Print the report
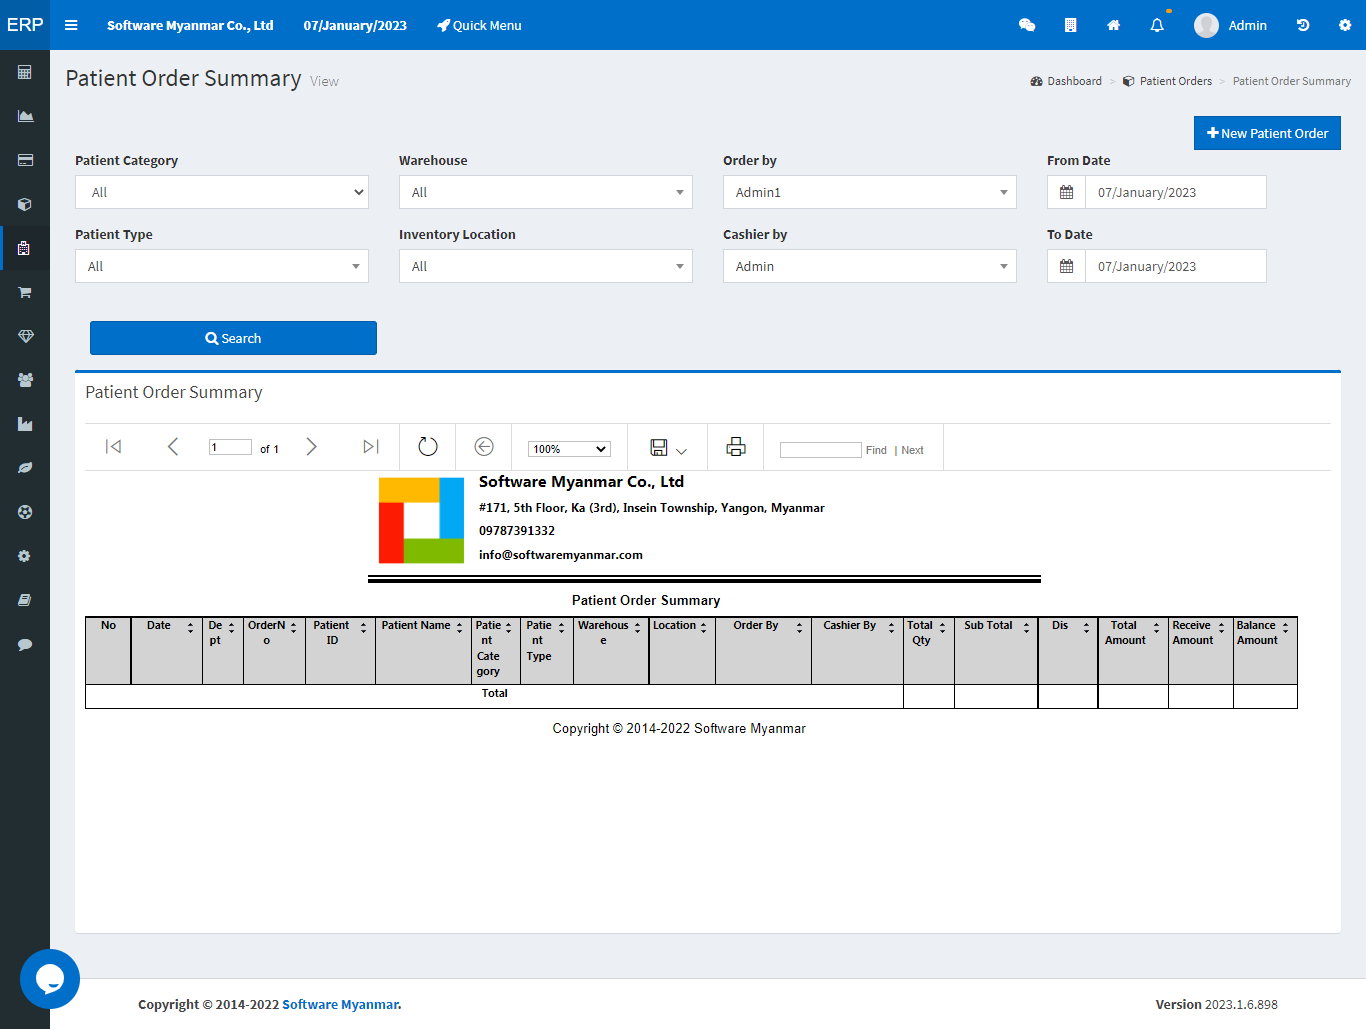Image resolution: width=1366 pixels, height=1029 pixels. tap(736, 447)
